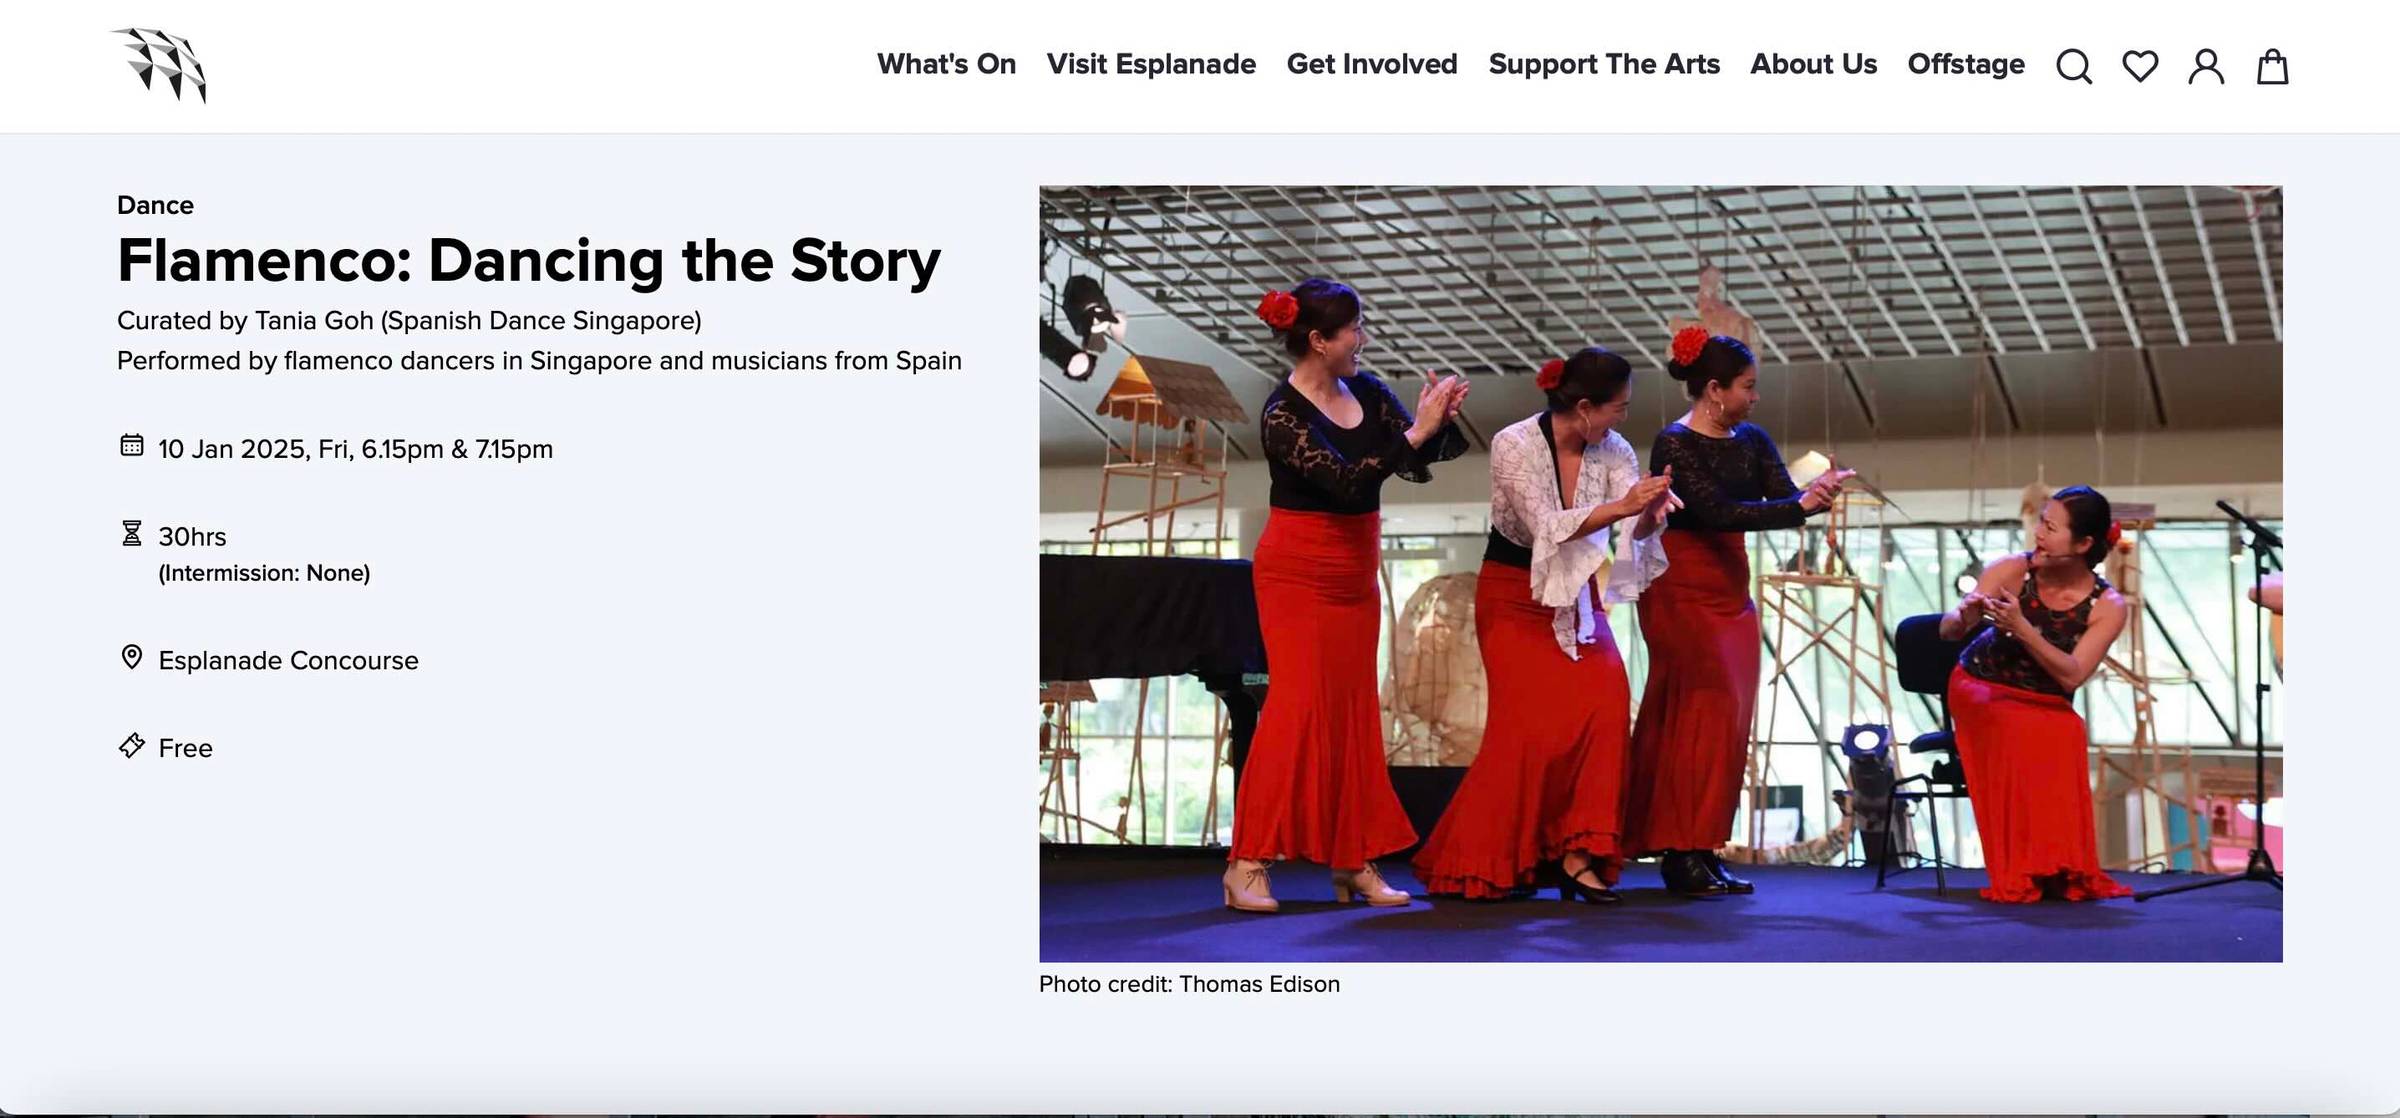
Task: Open the Support The Arts menu
Action: pos(1604,64)
